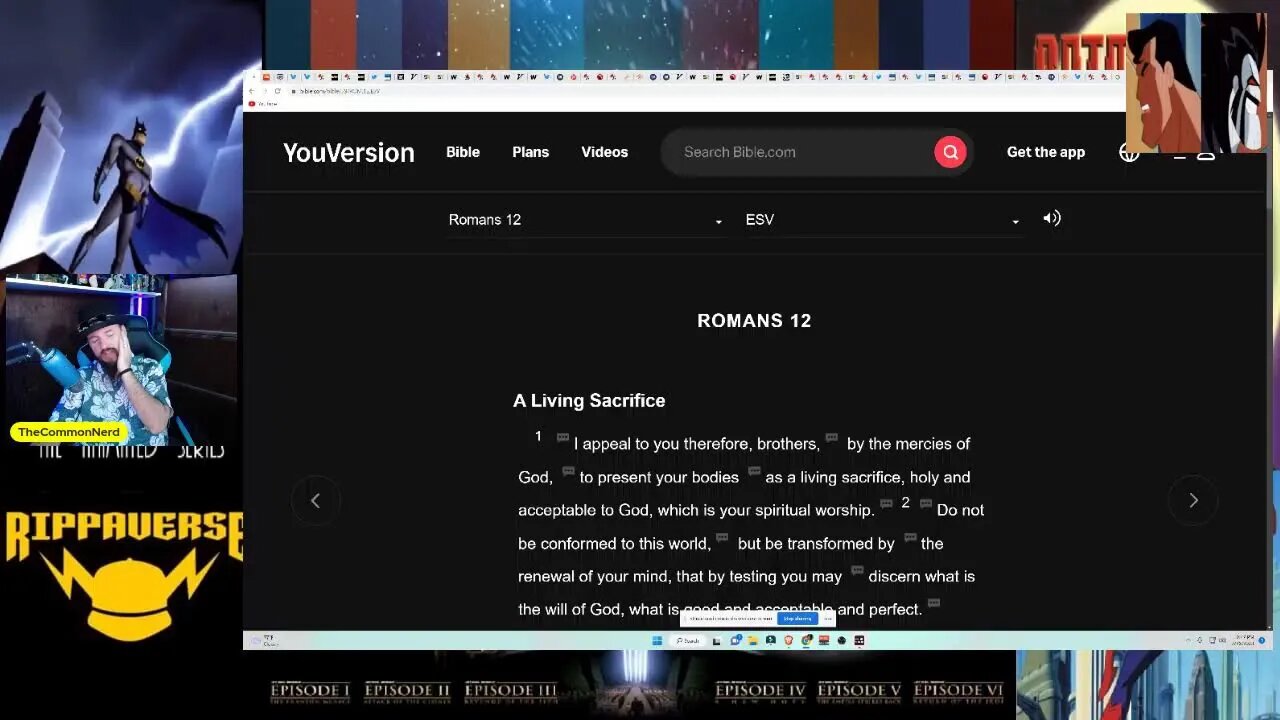Open the Bible menu item
The height and width of the screenshot is (720, 1280).
click(463, 152)
